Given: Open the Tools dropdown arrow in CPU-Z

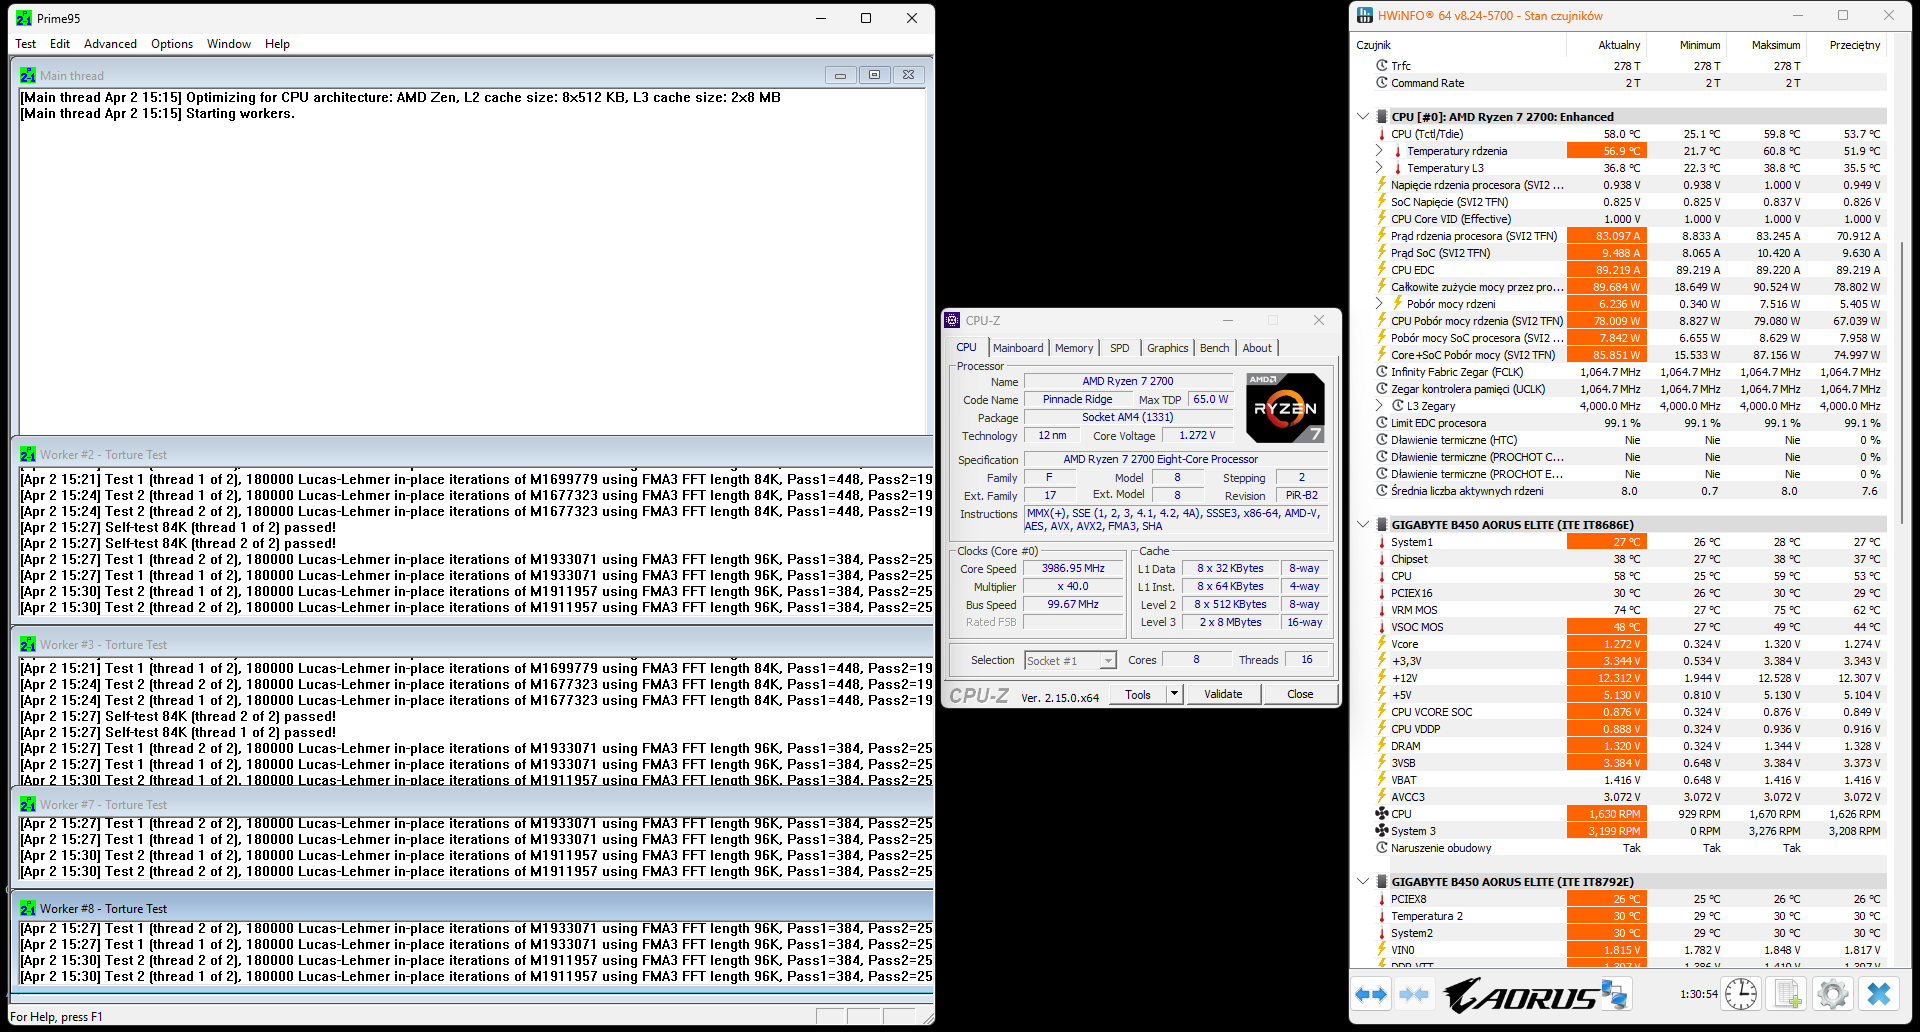Looking at the screenshot, I should click(1175, 694).
